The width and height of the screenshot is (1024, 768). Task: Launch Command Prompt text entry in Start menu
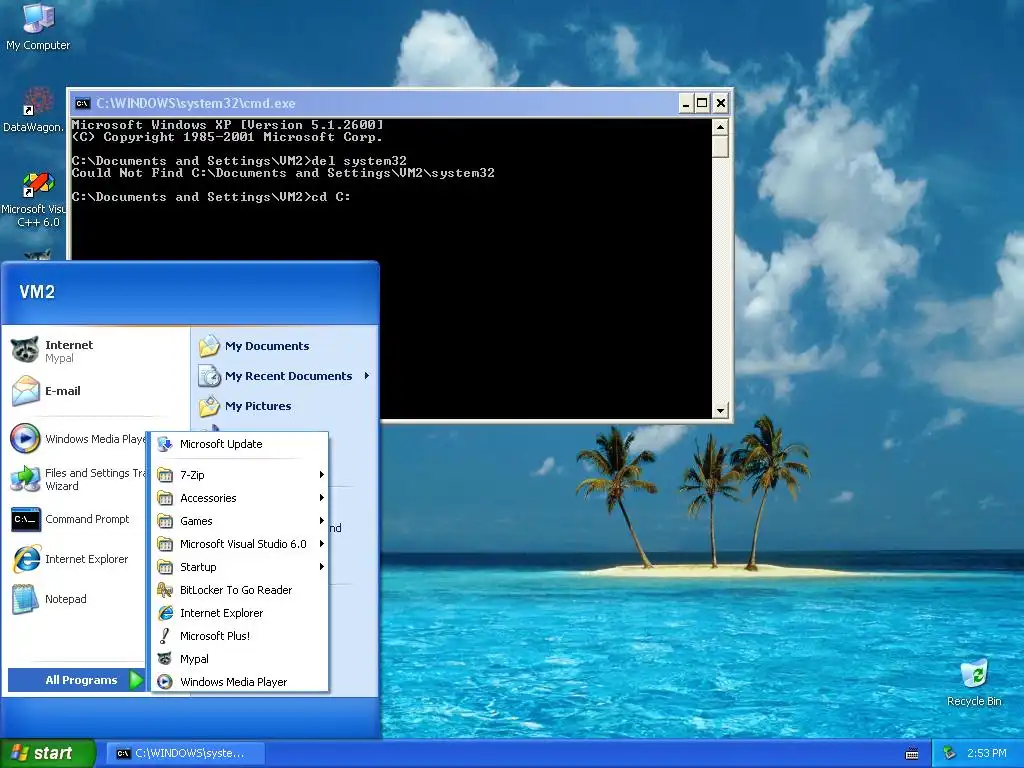87,519
